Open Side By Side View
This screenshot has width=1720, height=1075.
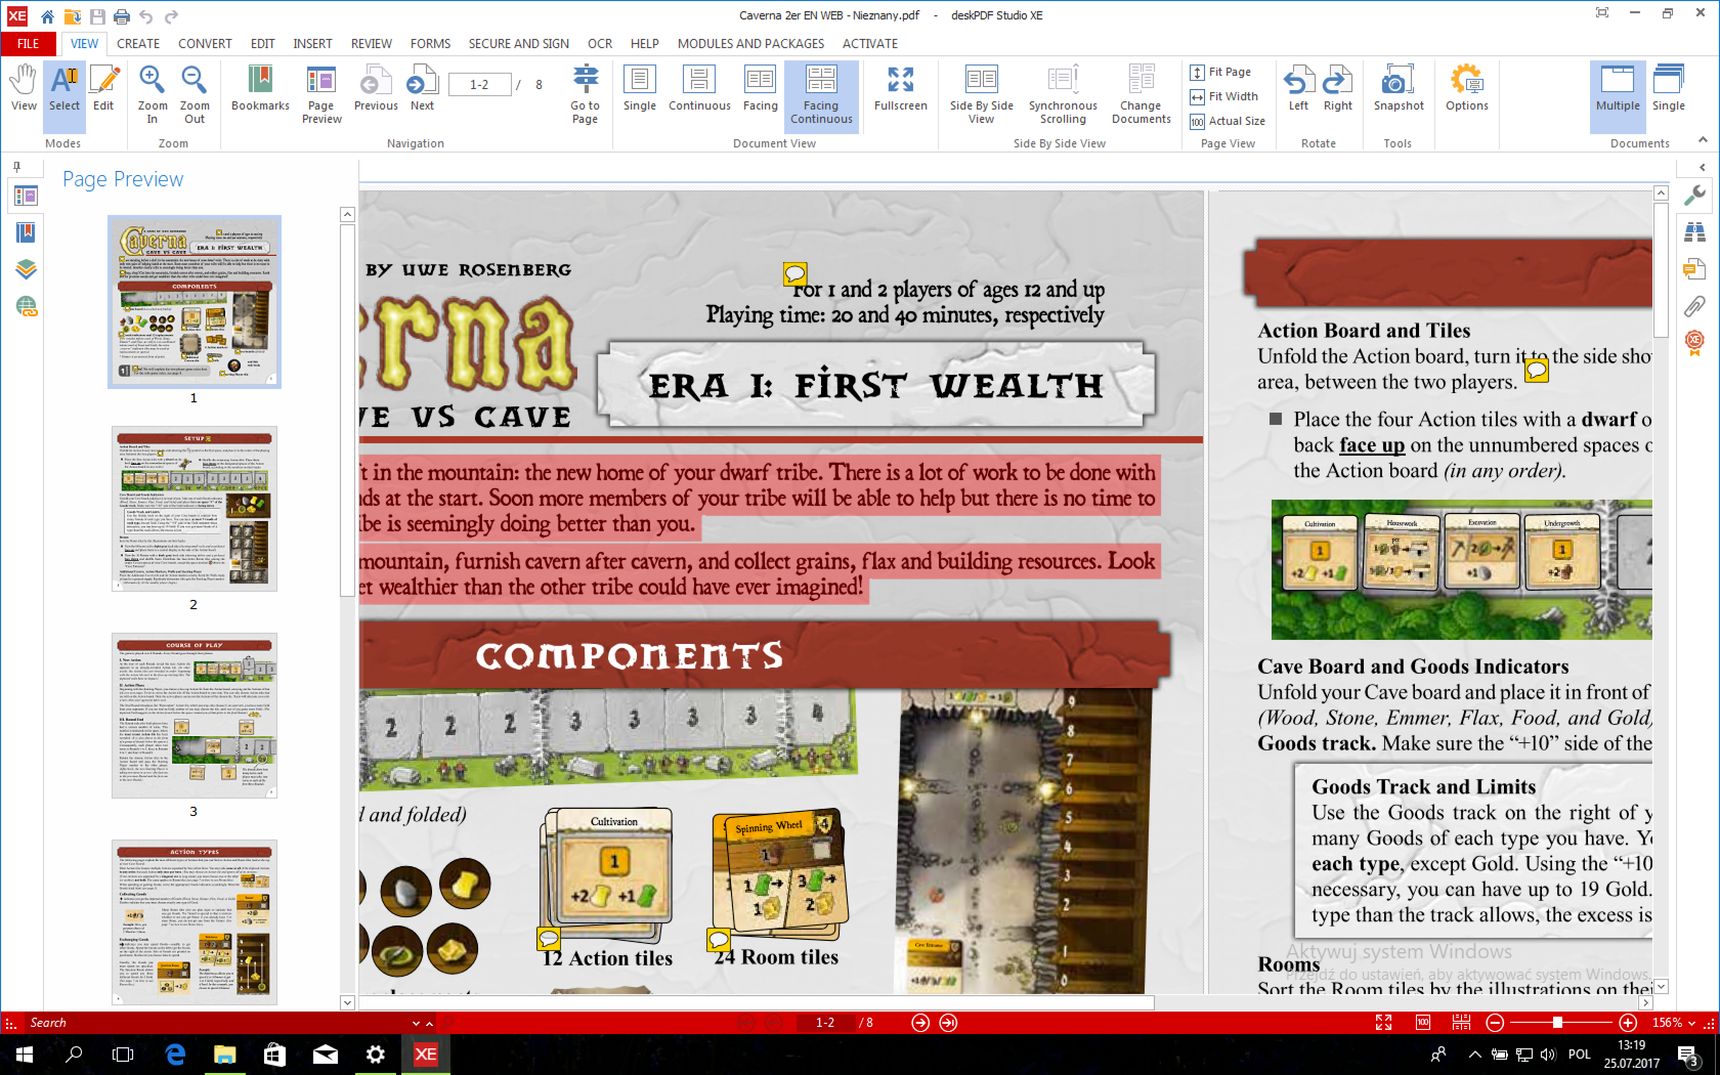[x=981, y=94]
